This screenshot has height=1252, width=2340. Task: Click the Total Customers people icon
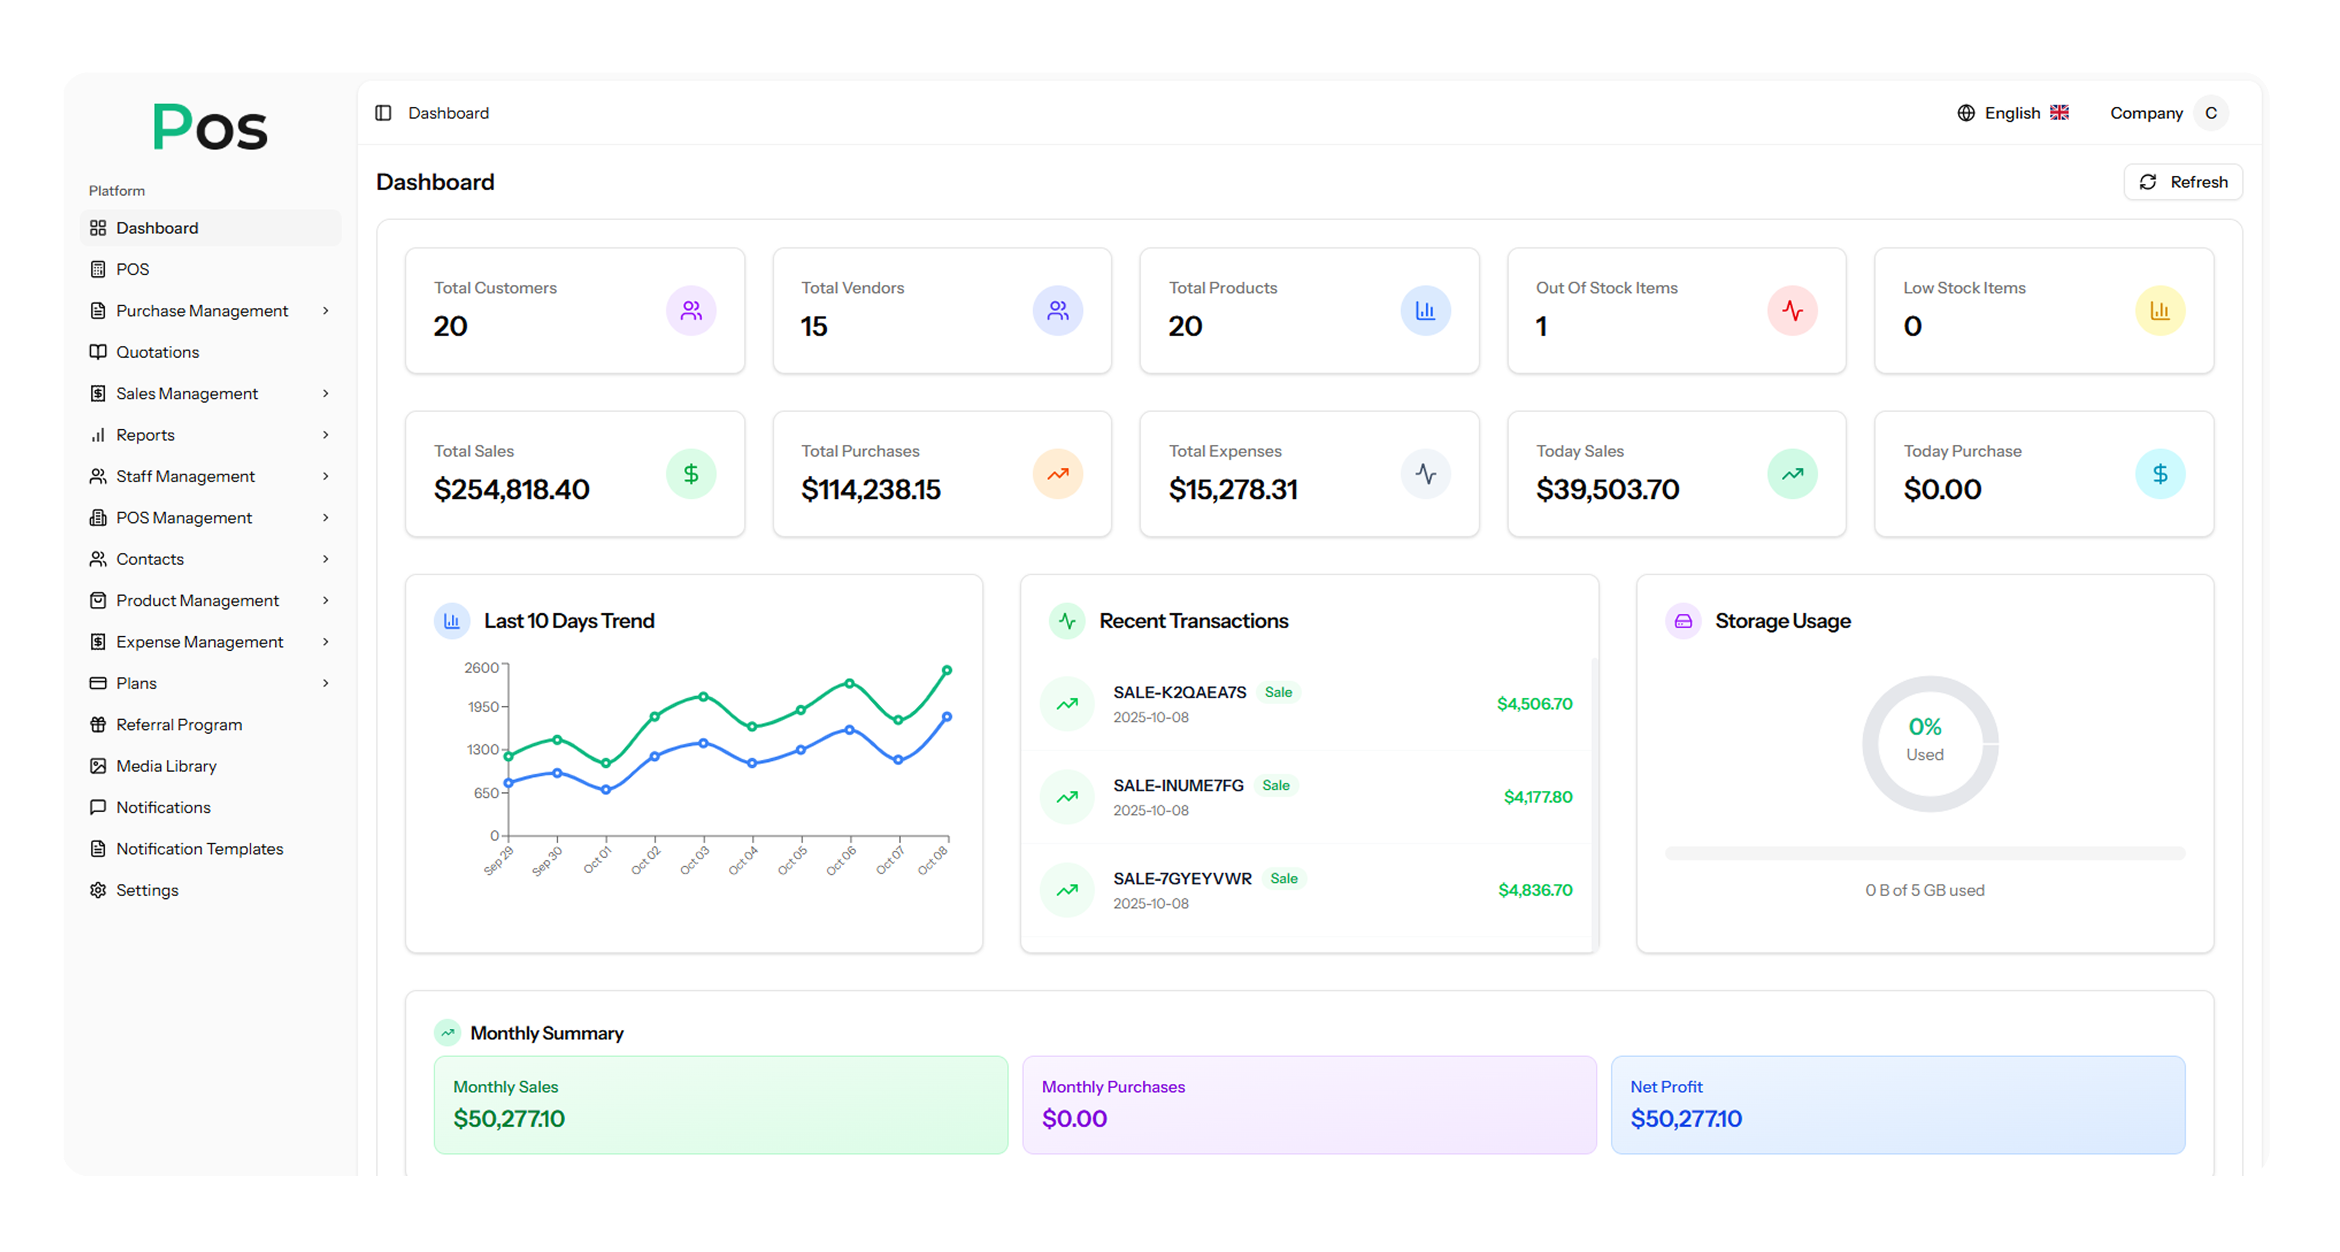[x=691, y=311]
